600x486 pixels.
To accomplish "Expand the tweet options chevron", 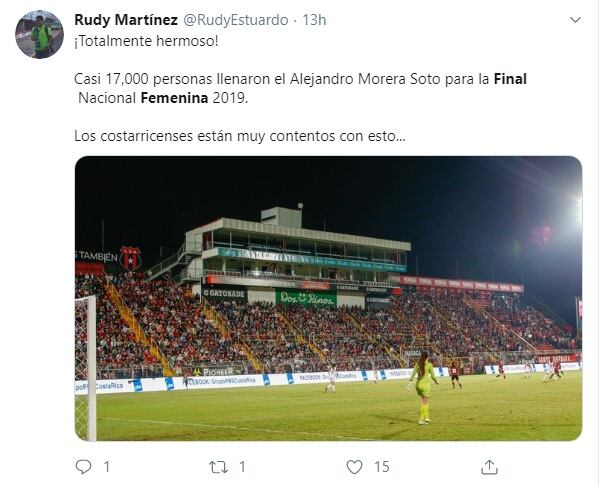I will pos(575,20).
